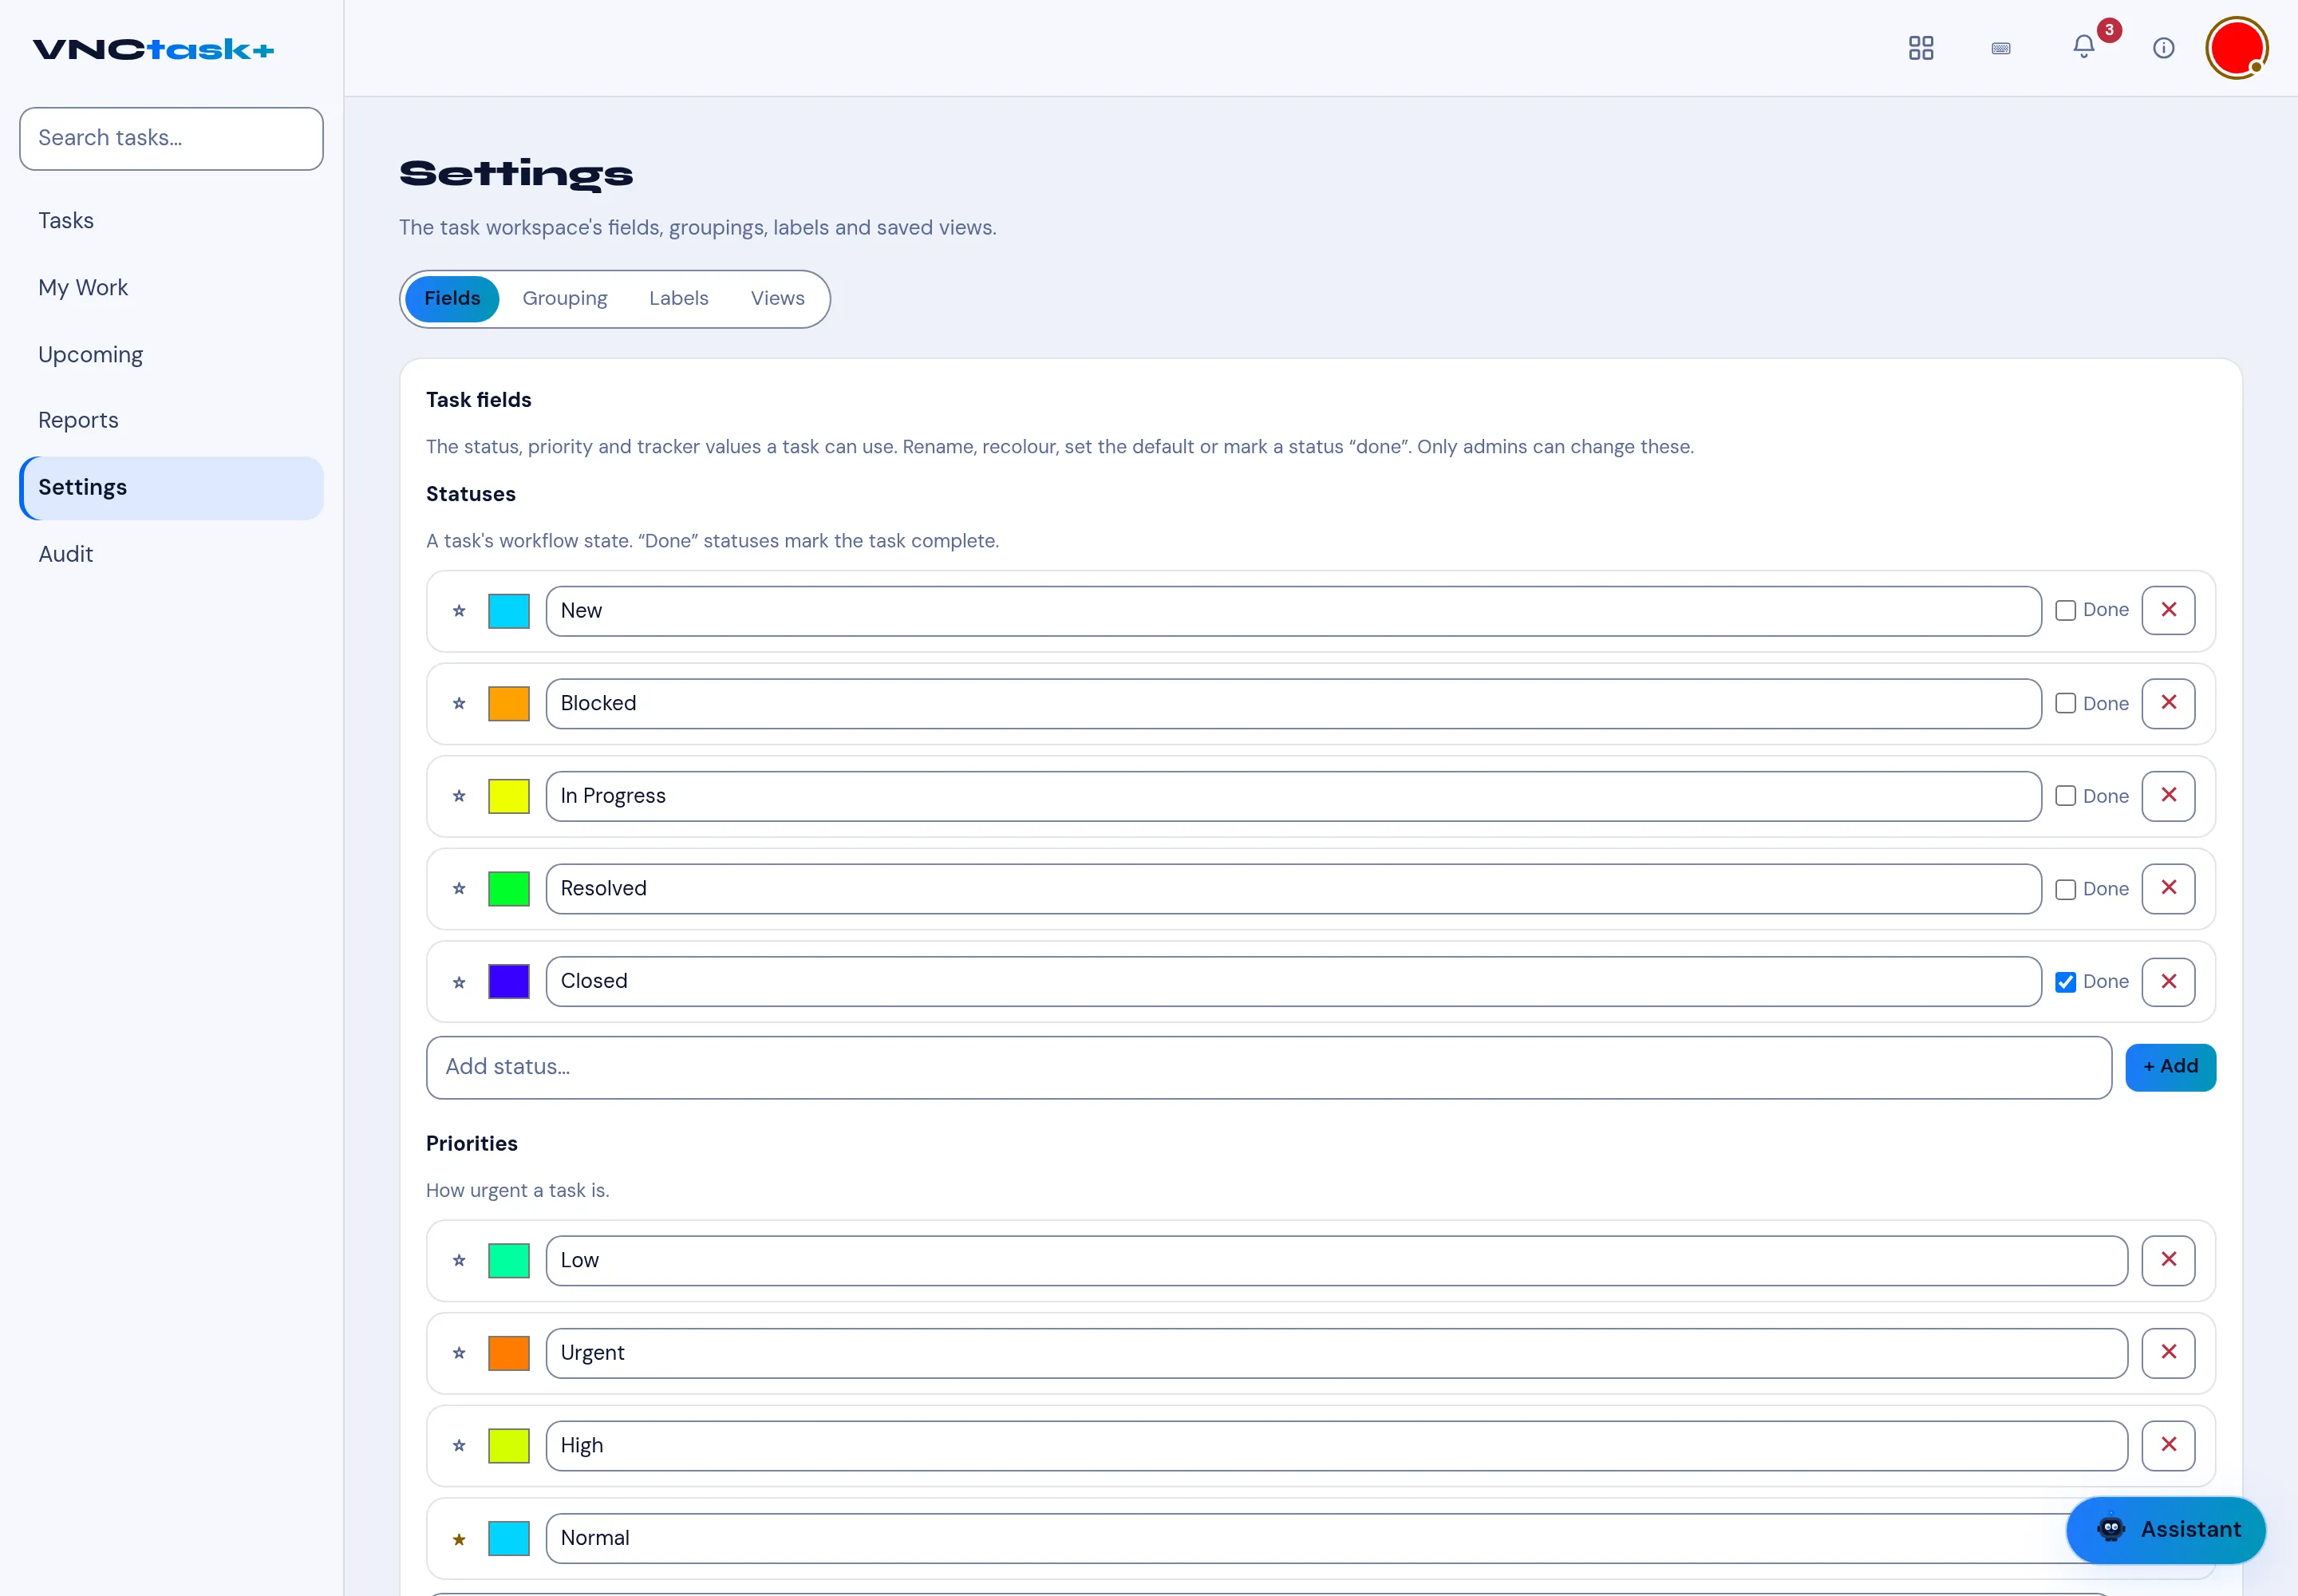Viewport: 2298px width, 1596px height.
Task: Go to Upcoming in the sidebar
Action: [171, 355]
